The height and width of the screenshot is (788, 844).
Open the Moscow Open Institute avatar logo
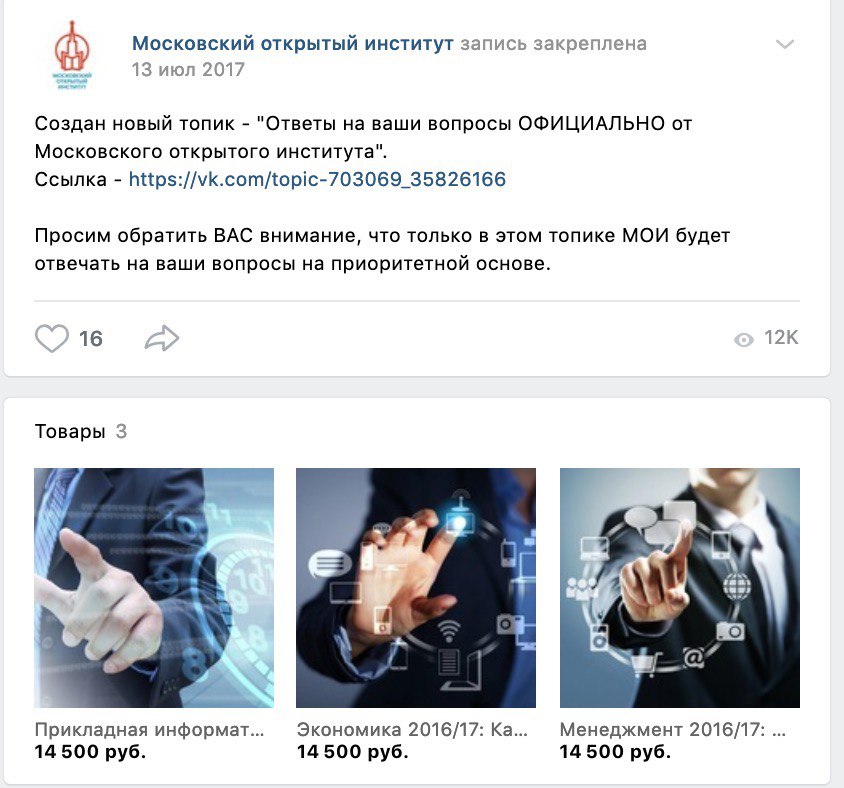[x=72, y=55]
